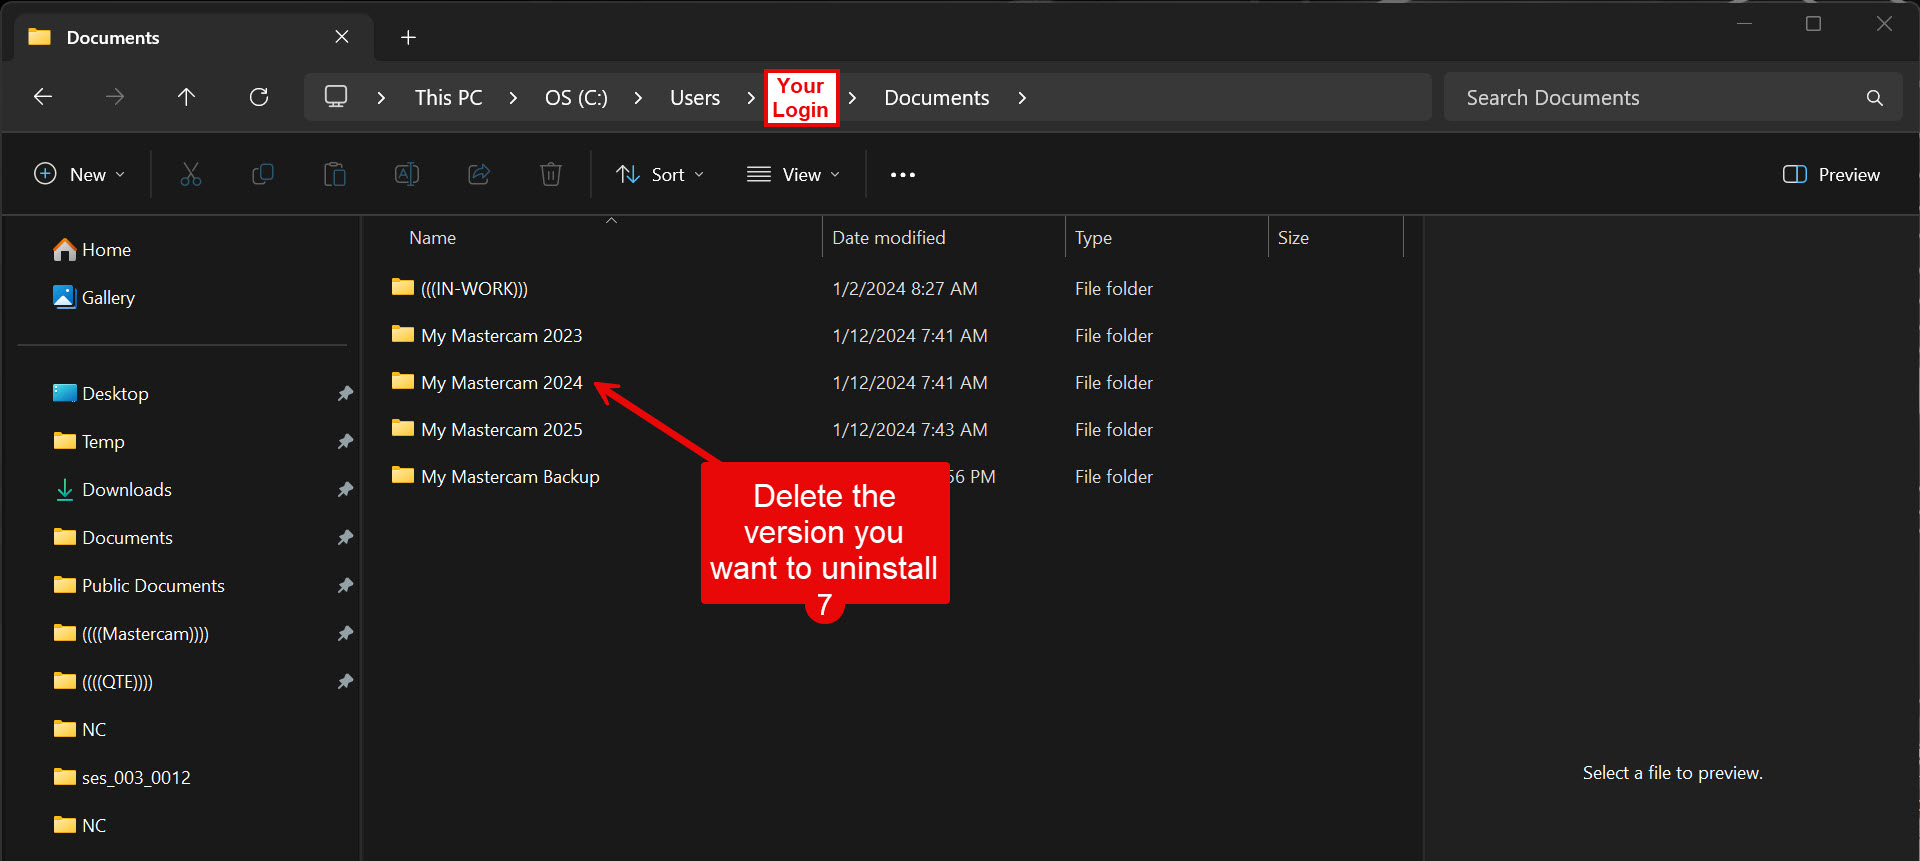This screenshot has height=861, width=1920.
Task: Select the My Mastercam 2023 folder
Action: coord(501,336)
